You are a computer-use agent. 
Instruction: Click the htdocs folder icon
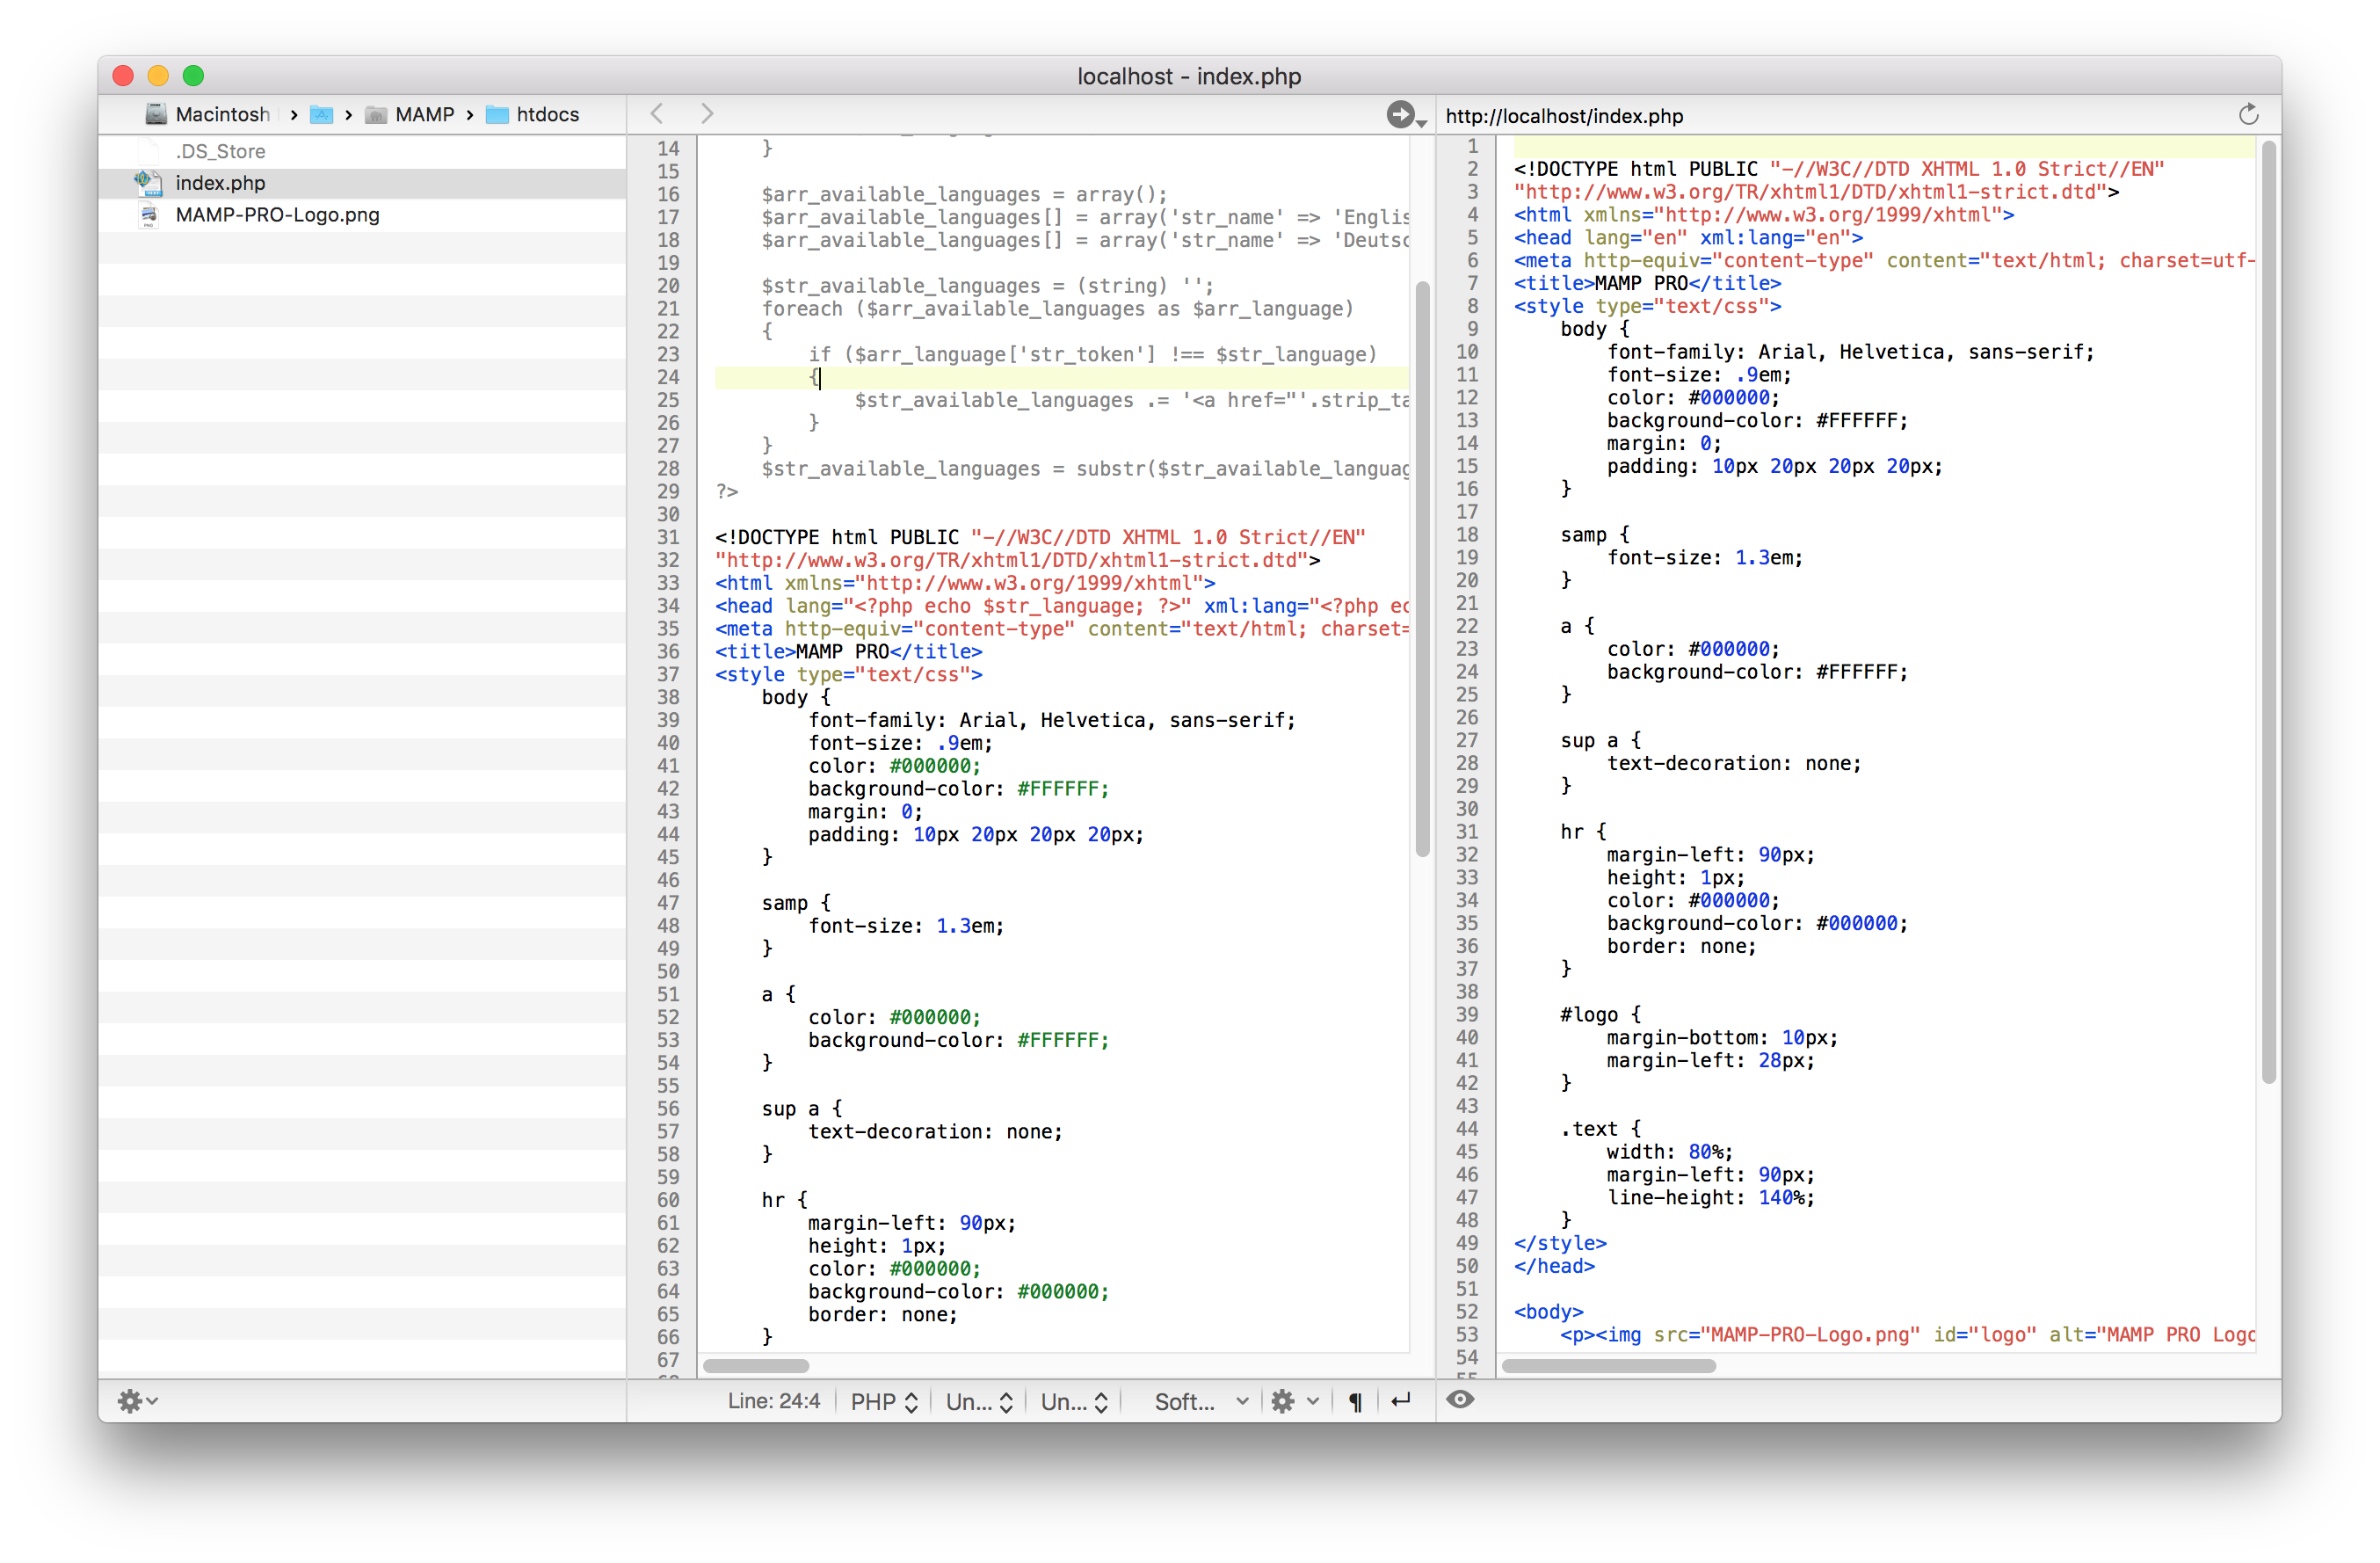click(x=497, y=115)
